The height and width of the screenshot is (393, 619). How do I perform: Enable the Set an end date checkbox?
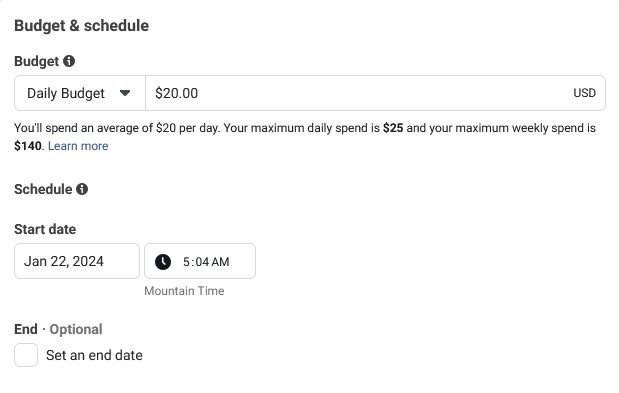26,355
